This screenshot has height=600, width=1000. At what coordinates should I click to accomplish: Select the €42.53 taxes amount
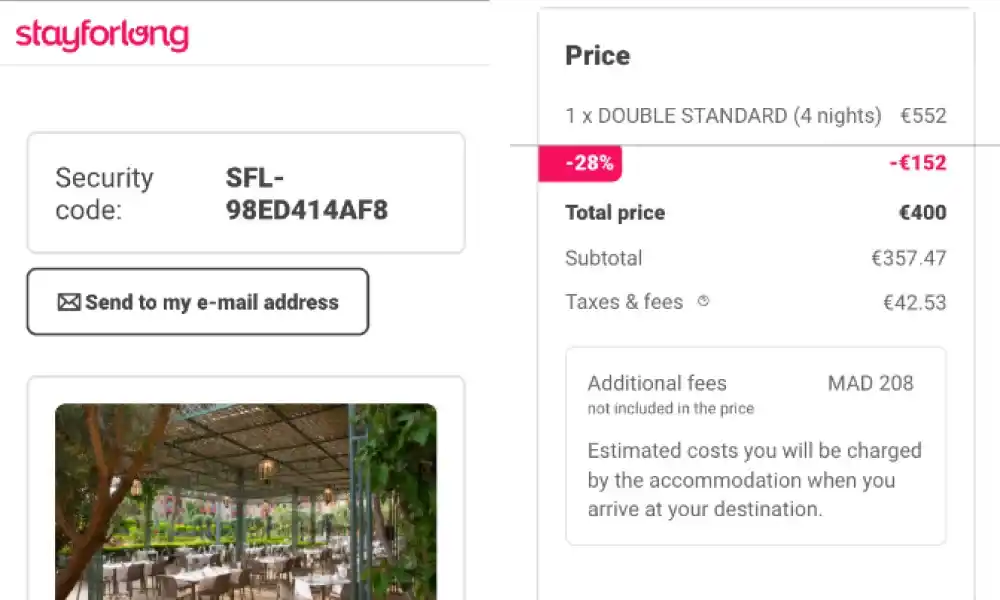(914, 302)
